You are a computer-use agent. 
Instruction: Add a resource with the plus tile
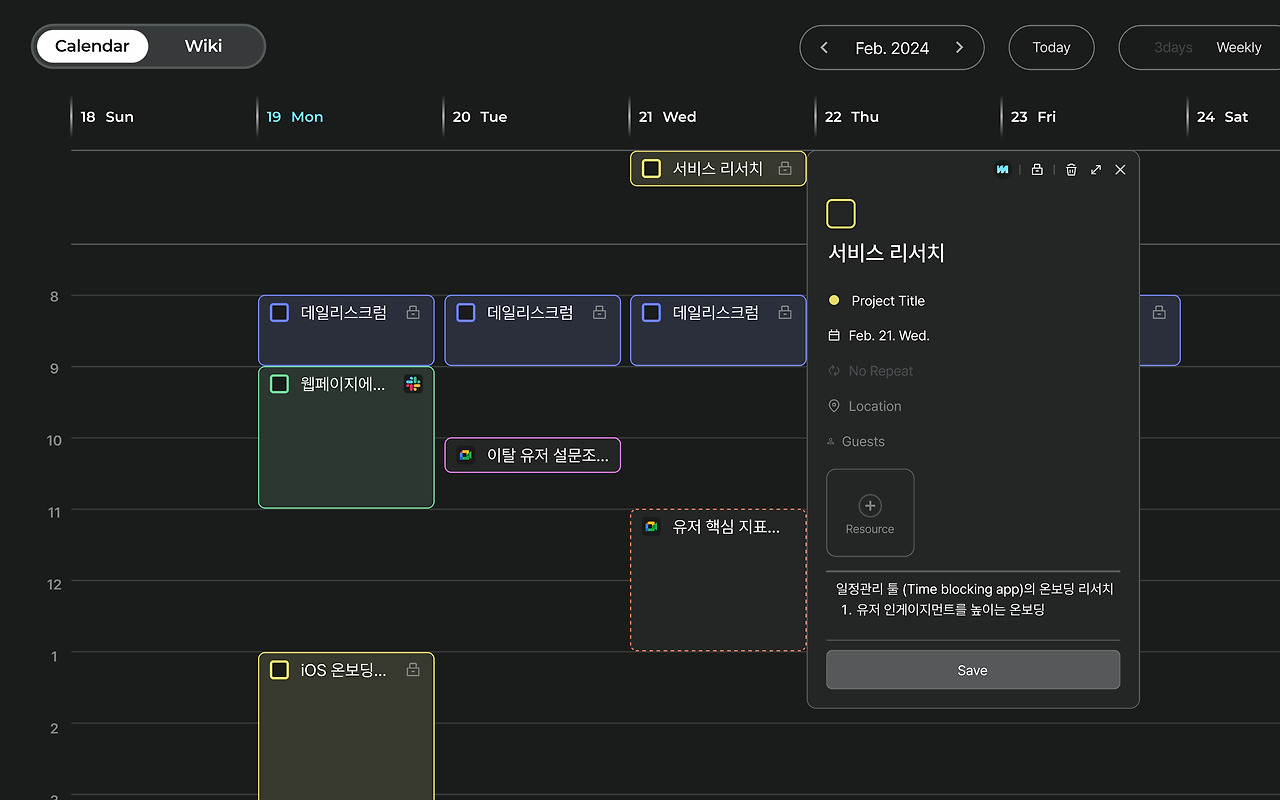870,513
